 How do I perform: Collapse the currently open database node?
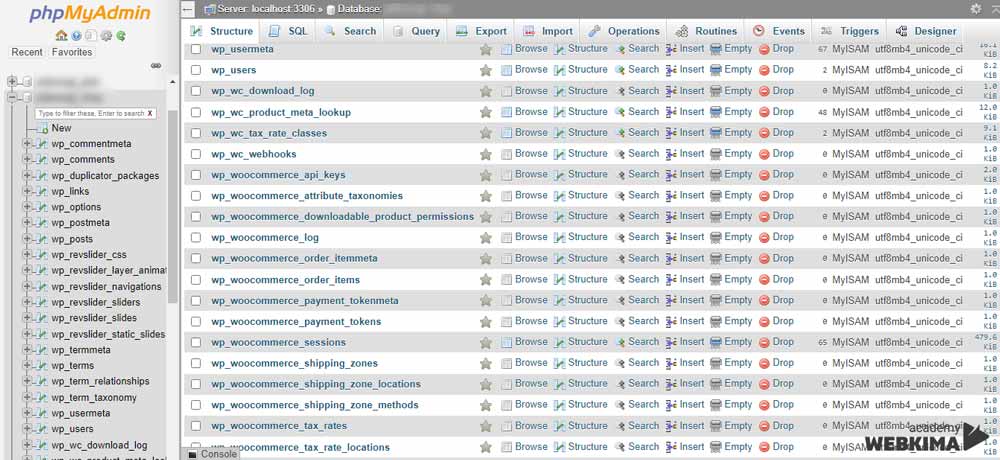click(x=12, y=98)
